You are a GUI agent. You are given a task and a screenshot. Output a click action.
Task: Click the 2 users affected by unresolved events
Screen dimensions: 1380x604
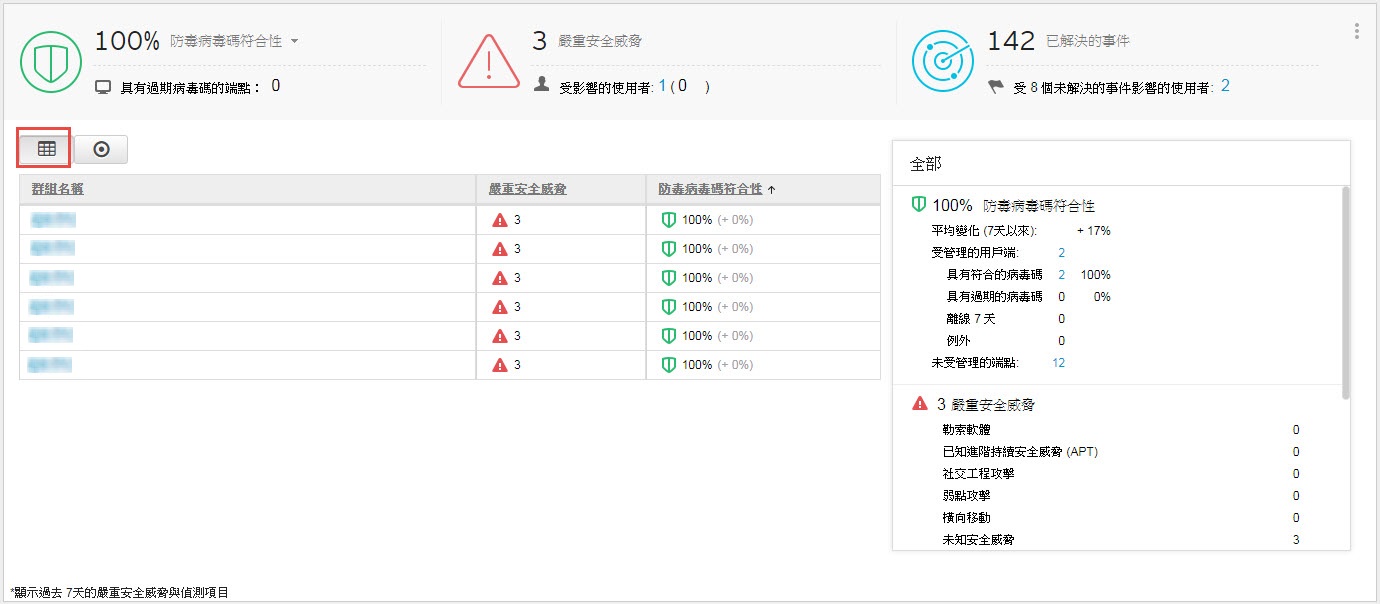click(1225, 86)
